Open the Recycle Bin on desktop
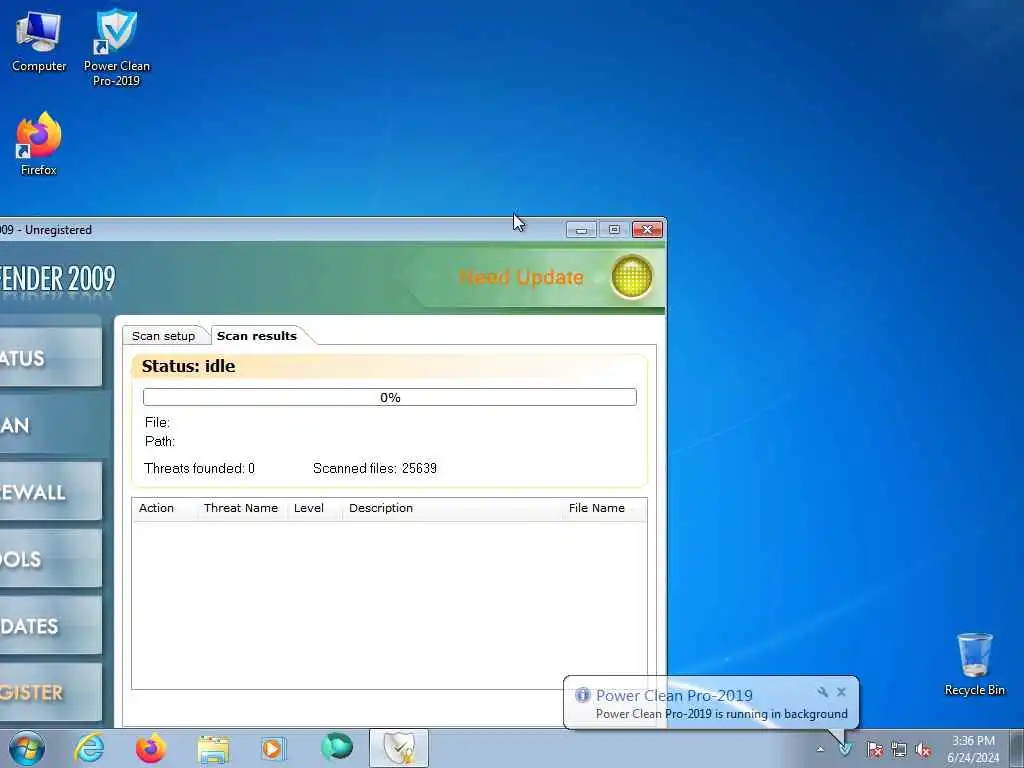This screenshot has width=1024, height=768. coord(974,664)
